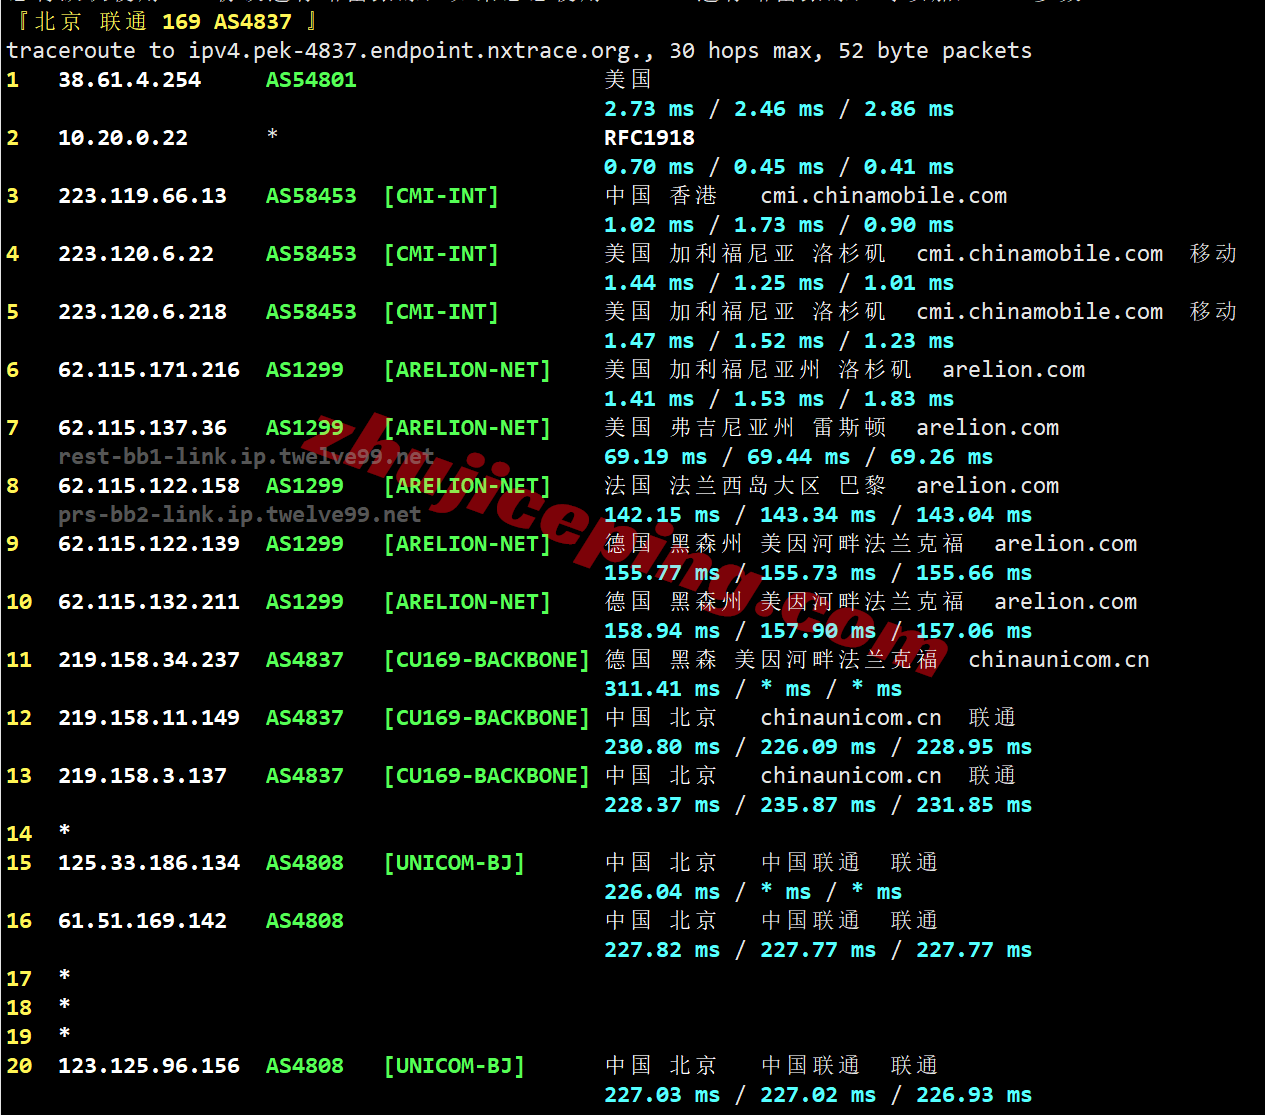Select AS58453 on hop 5 line

tap(311, 312)
